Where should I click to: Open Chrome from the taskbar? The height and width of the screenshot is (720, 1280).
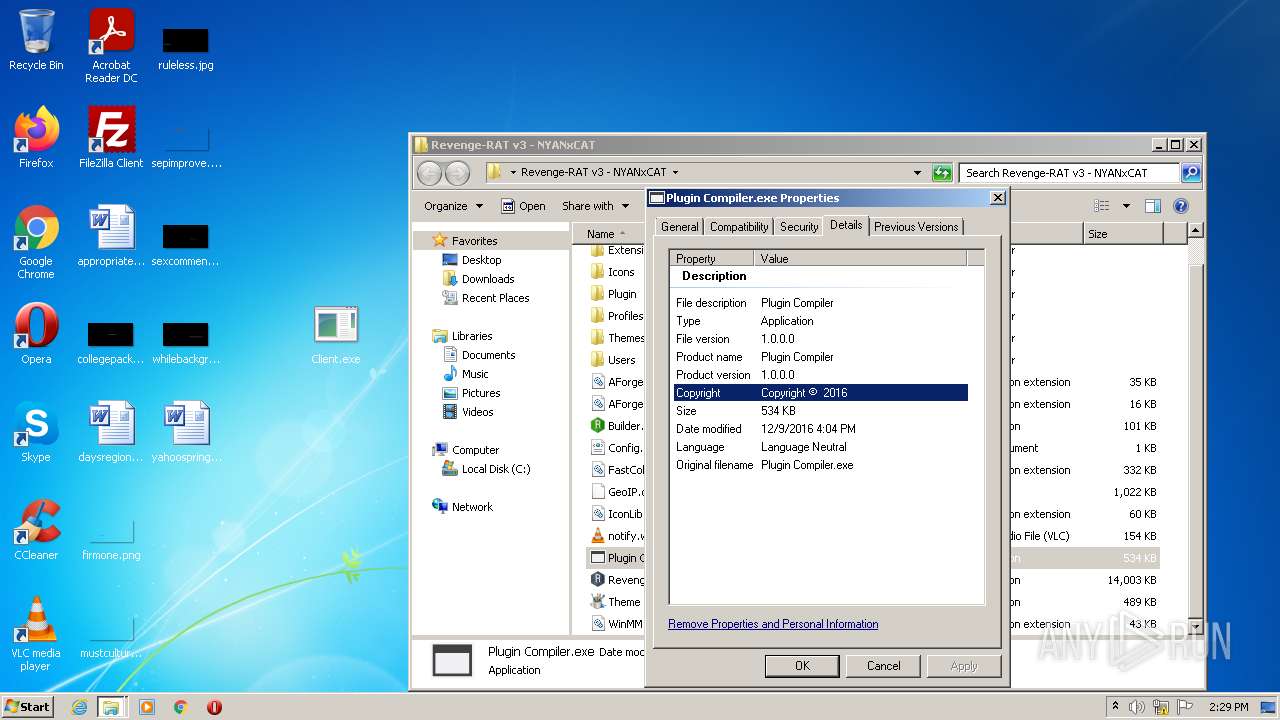(x=181, y=707)
